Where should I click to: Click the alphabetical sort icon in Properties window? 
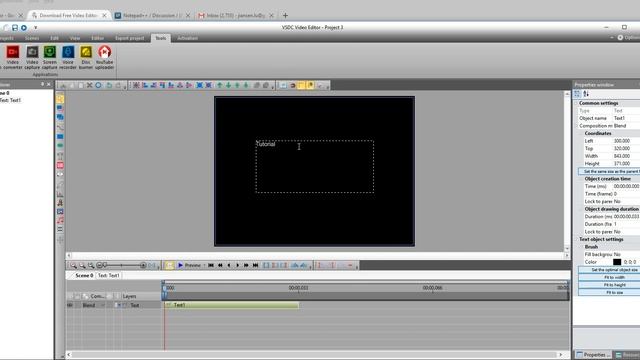(x=586, y=94)
